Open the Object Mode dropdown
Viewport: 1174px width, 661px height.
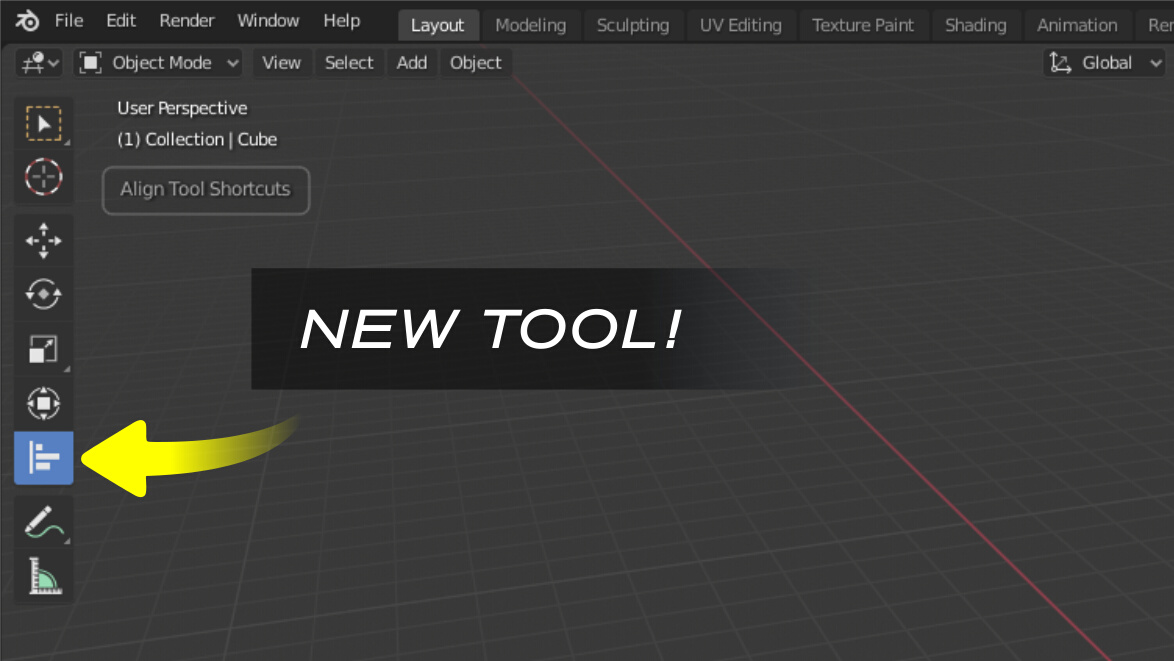pos(158,62)
